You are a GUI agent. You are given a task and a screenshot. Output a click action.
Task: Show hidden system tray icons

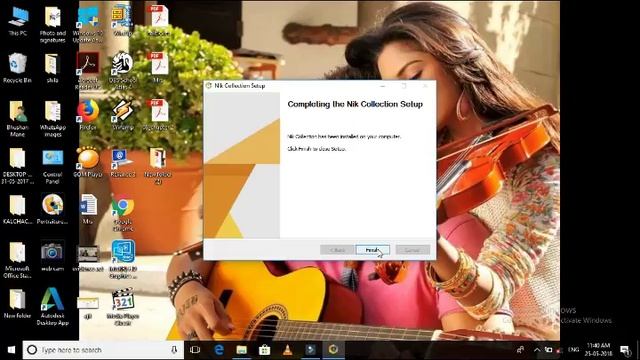pos(537,350)
